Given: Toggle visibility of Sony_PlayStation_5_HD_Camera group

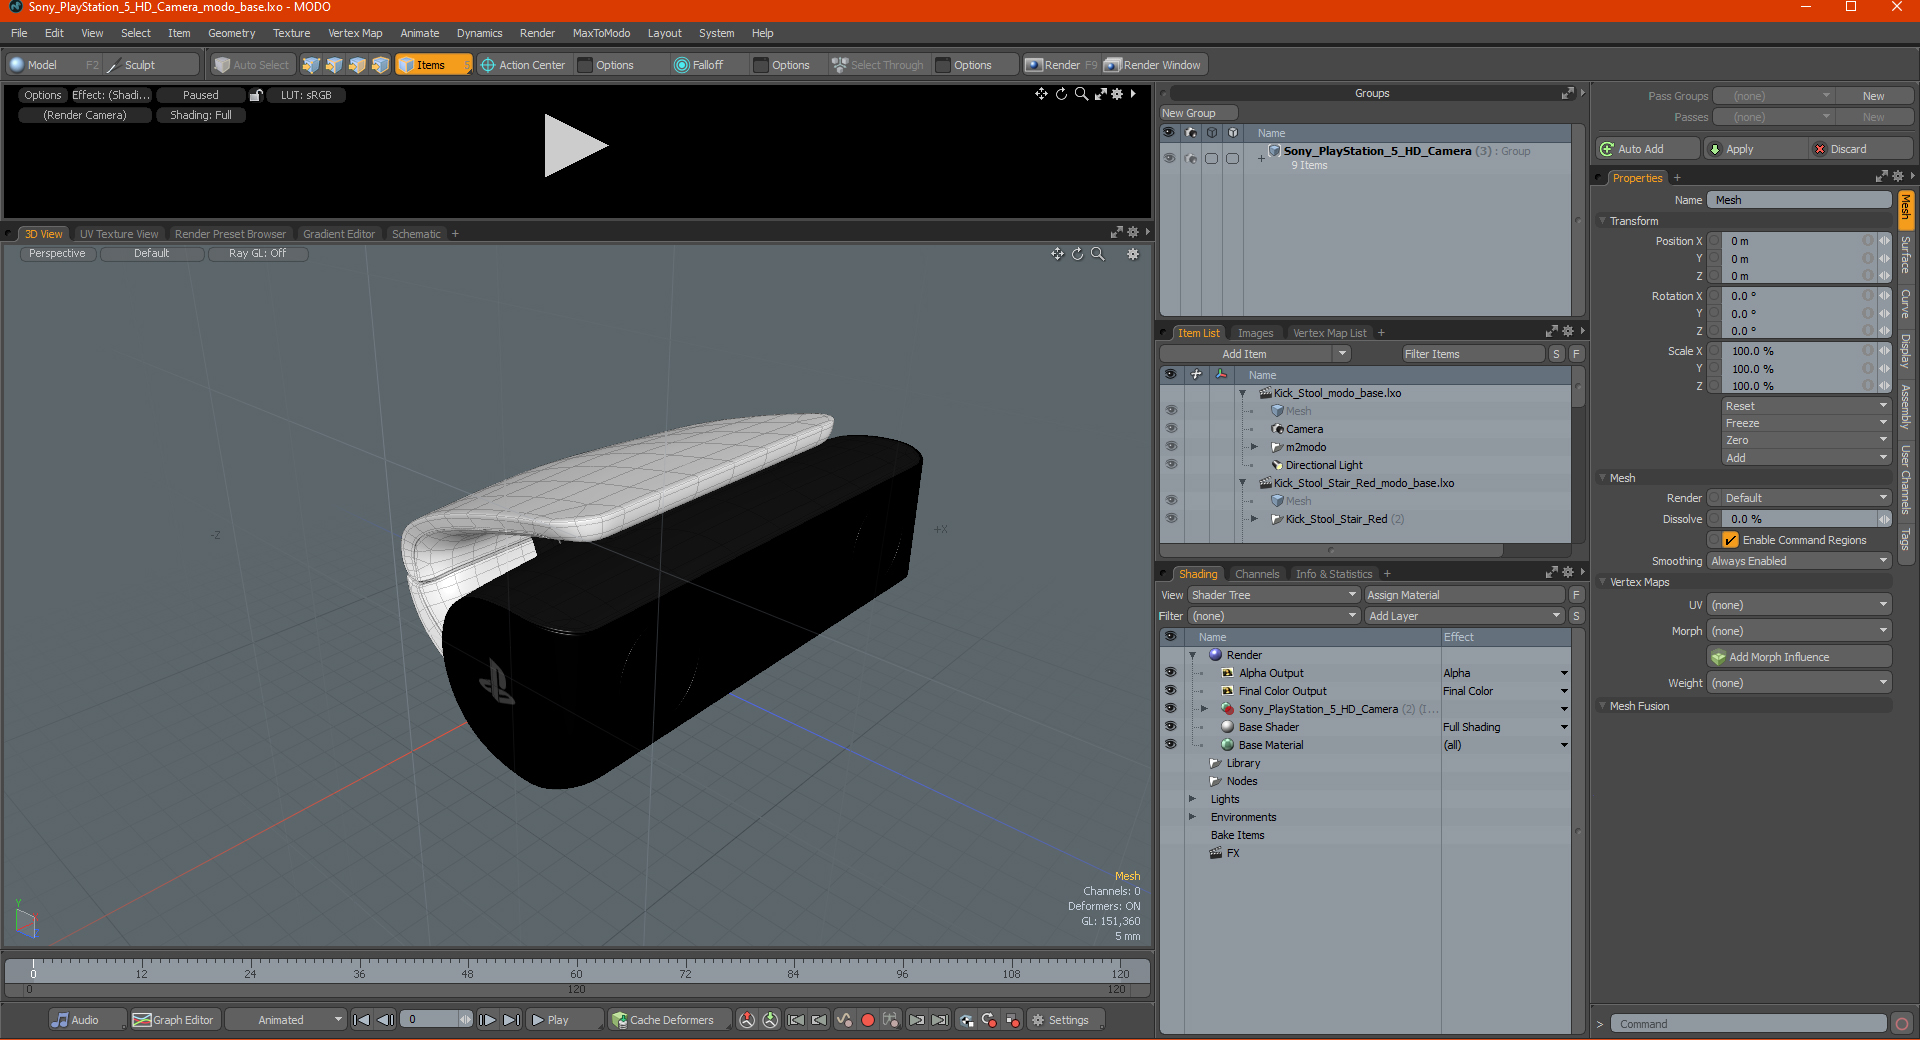Looking at the screenshot, I should (x=1169, y=158).
